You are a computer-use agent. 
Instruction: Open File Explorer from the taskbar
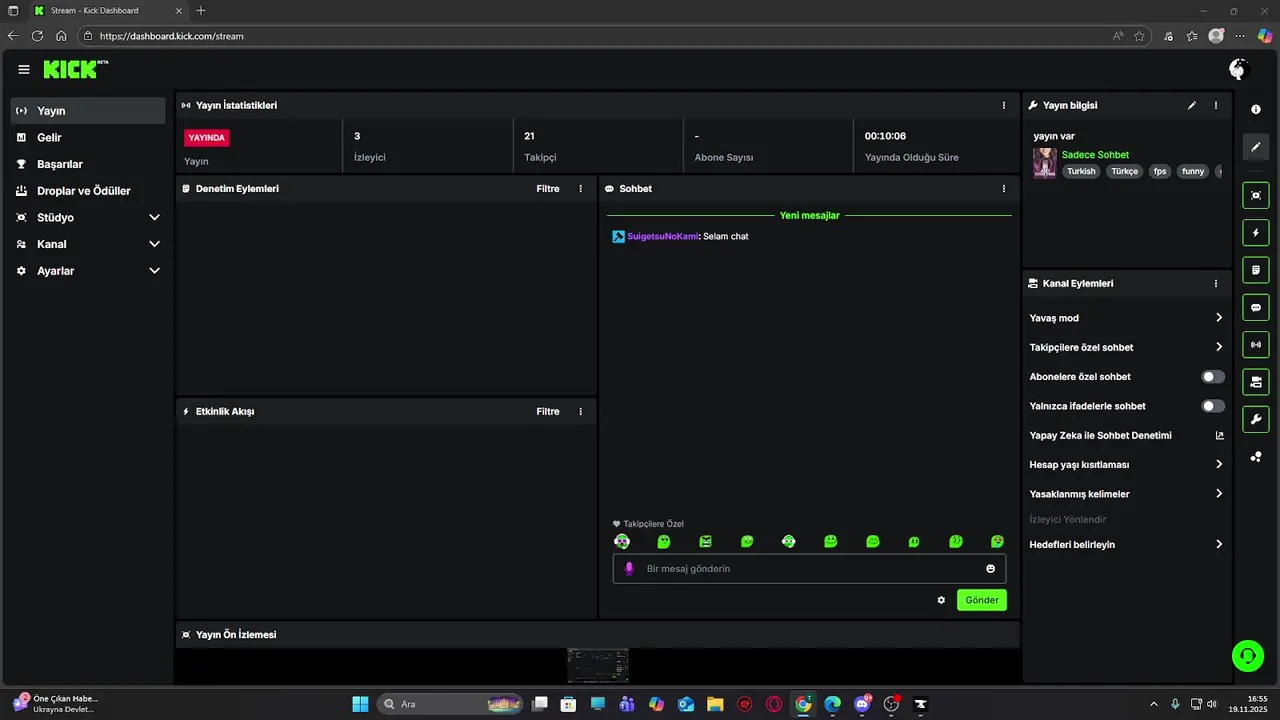point(715,704)
